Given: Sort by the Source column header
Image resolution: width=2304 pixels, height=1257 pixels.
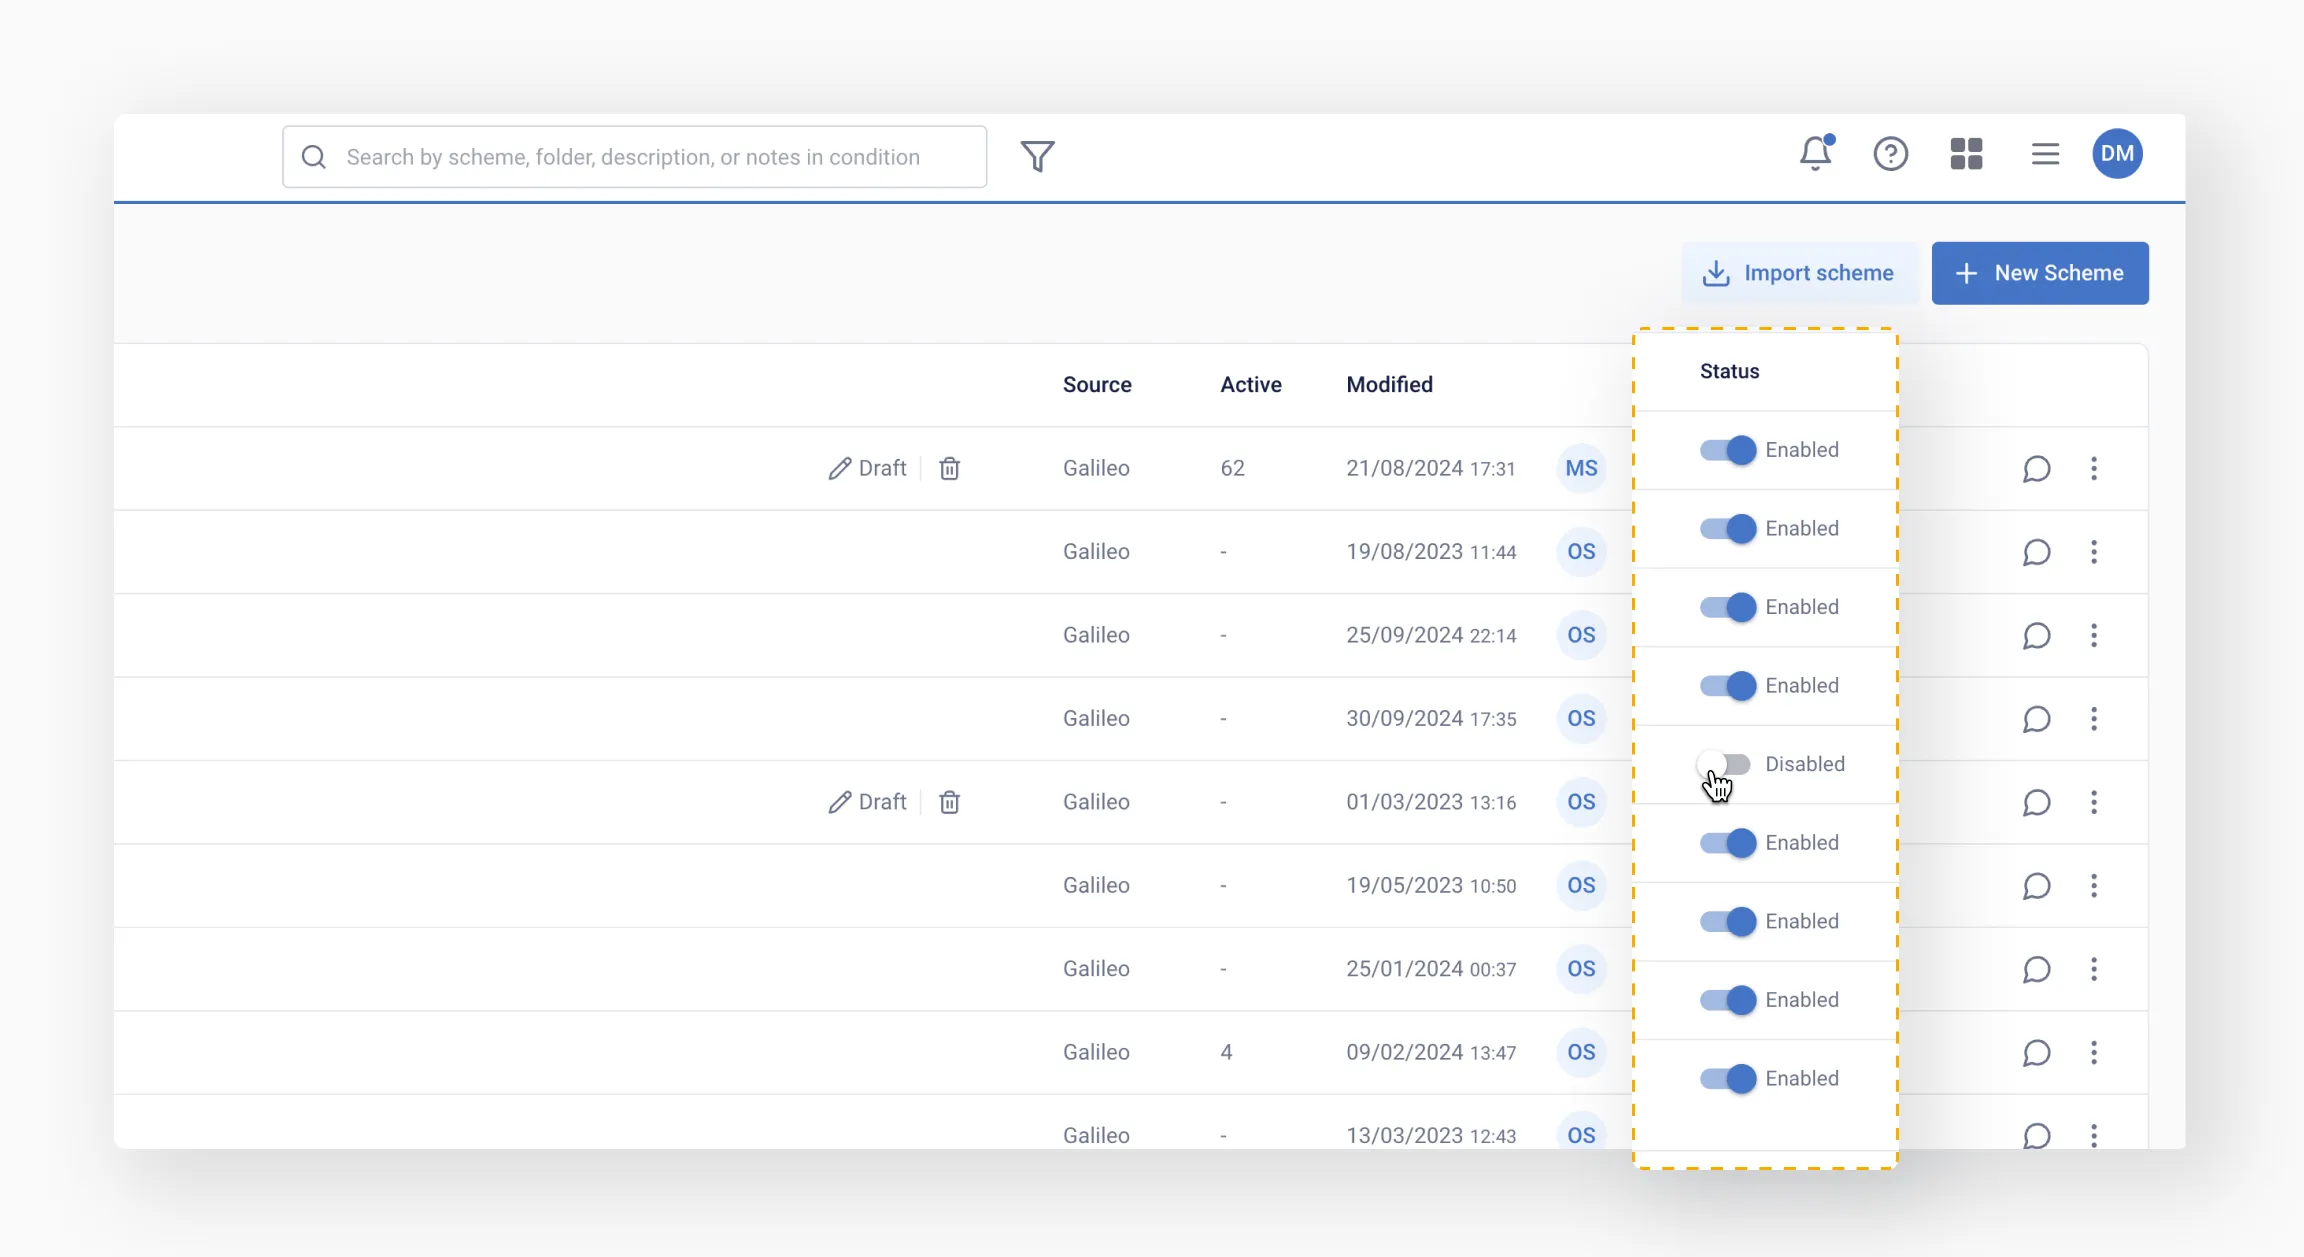Looking at the screenshot, I should pos(1097,385).
